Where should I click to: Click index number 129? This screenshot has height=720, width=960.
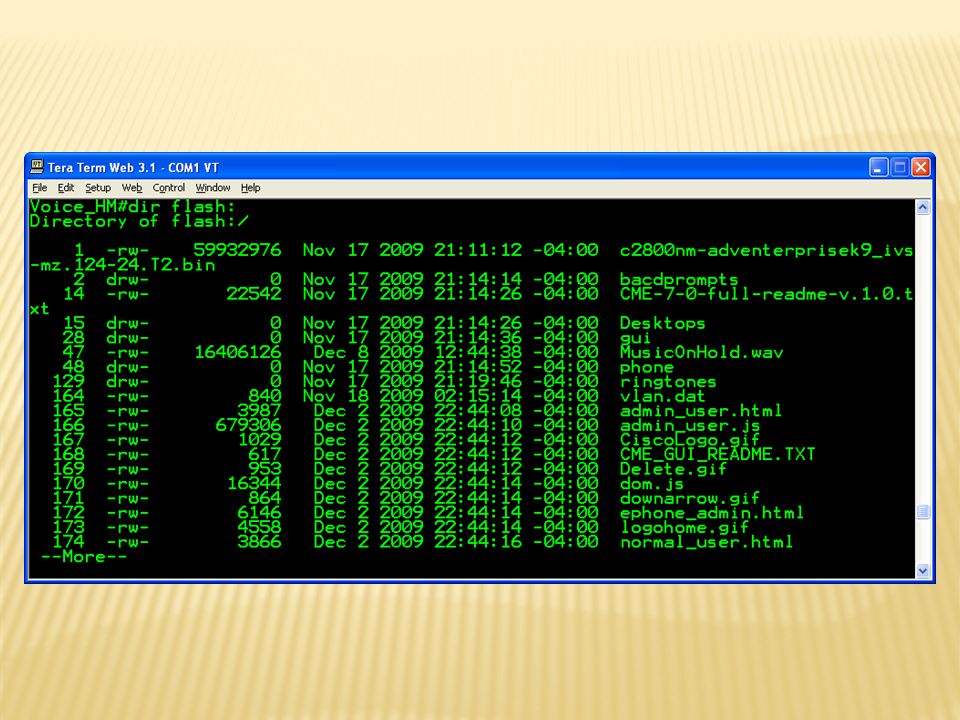point(69,382)
